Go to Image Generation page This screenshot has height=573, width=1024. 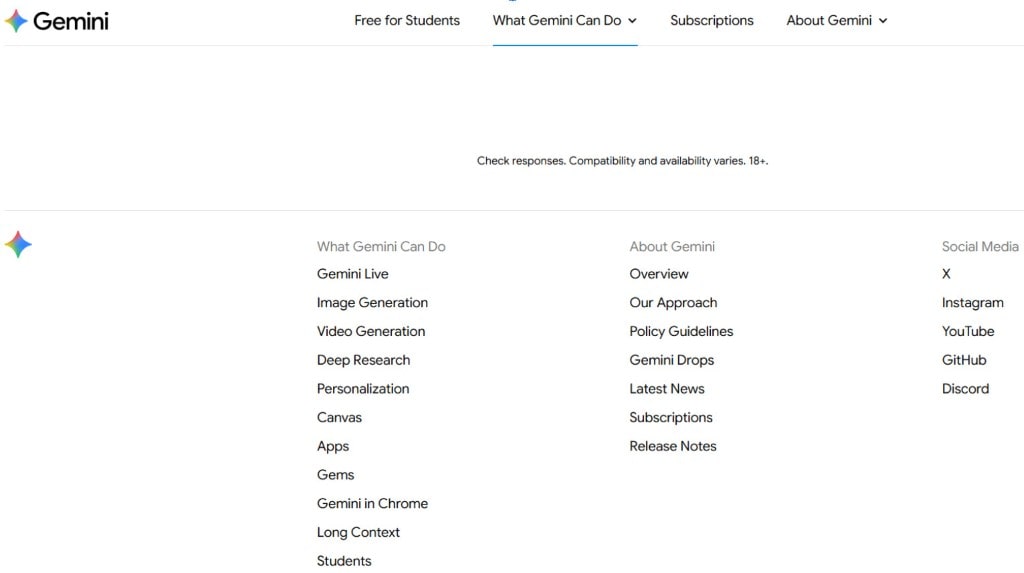372,303
